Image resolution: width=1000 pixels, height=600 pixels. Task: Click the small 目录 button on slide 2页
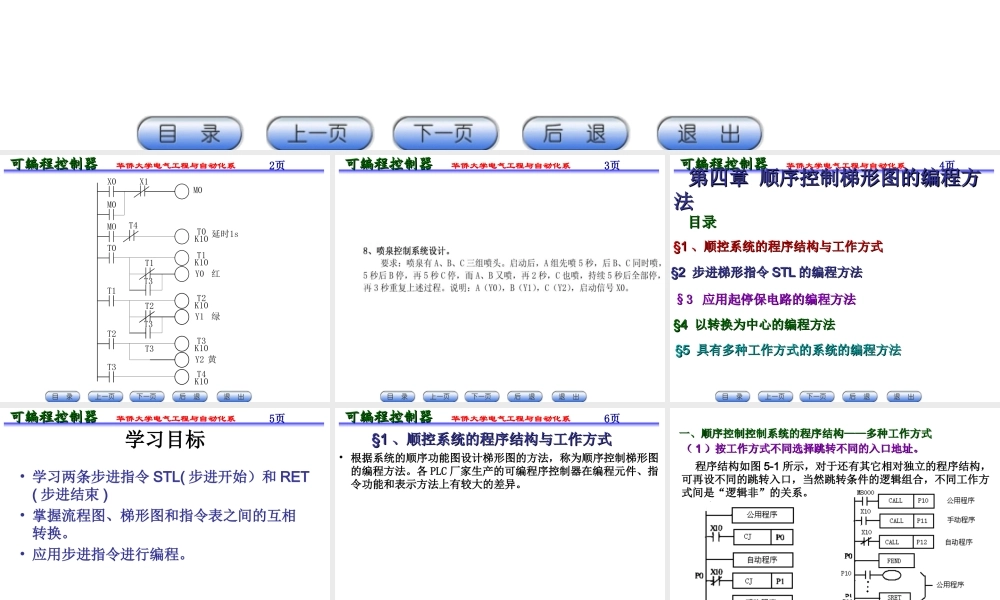coord(62,397)
